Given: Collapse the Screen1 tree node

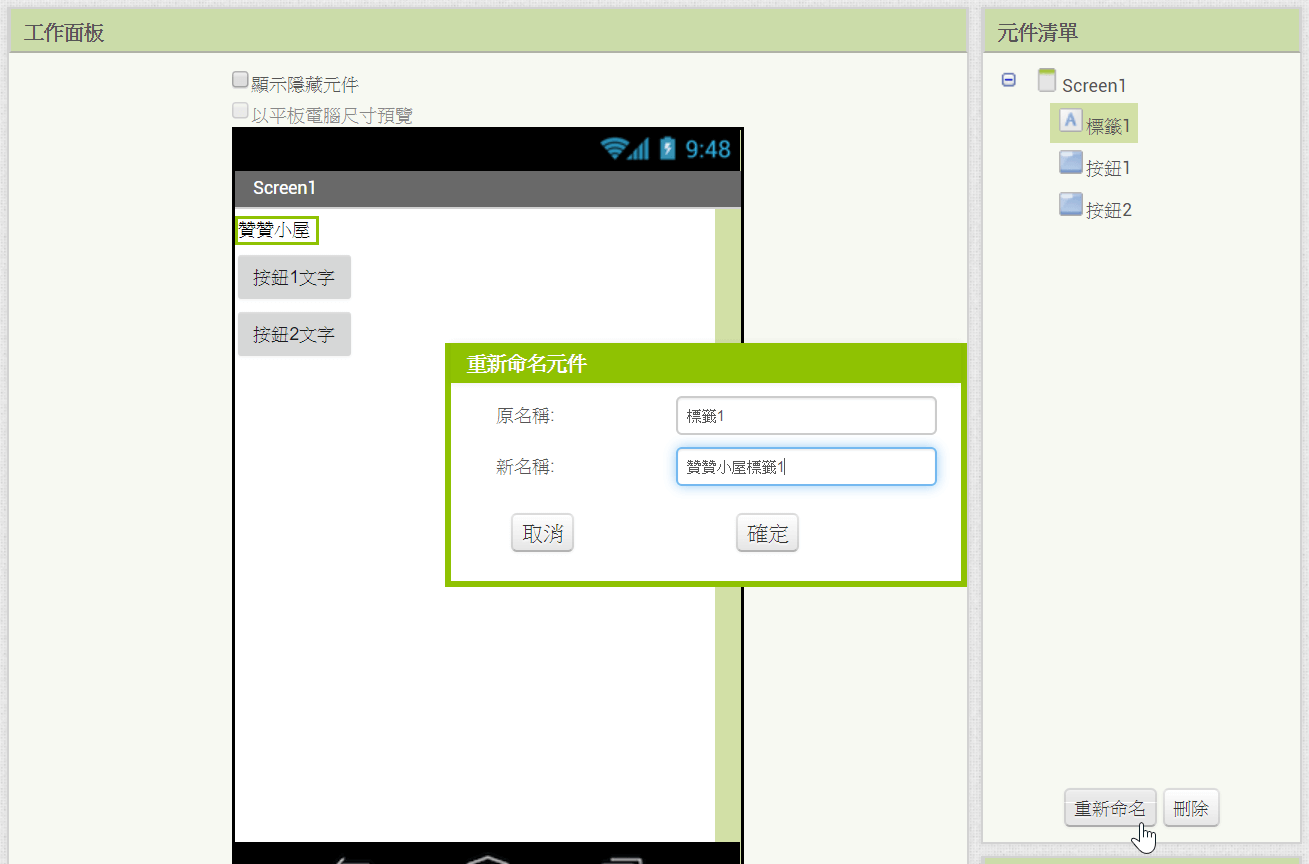Looking at the screenshot, I should click(x=1009, y=80).
